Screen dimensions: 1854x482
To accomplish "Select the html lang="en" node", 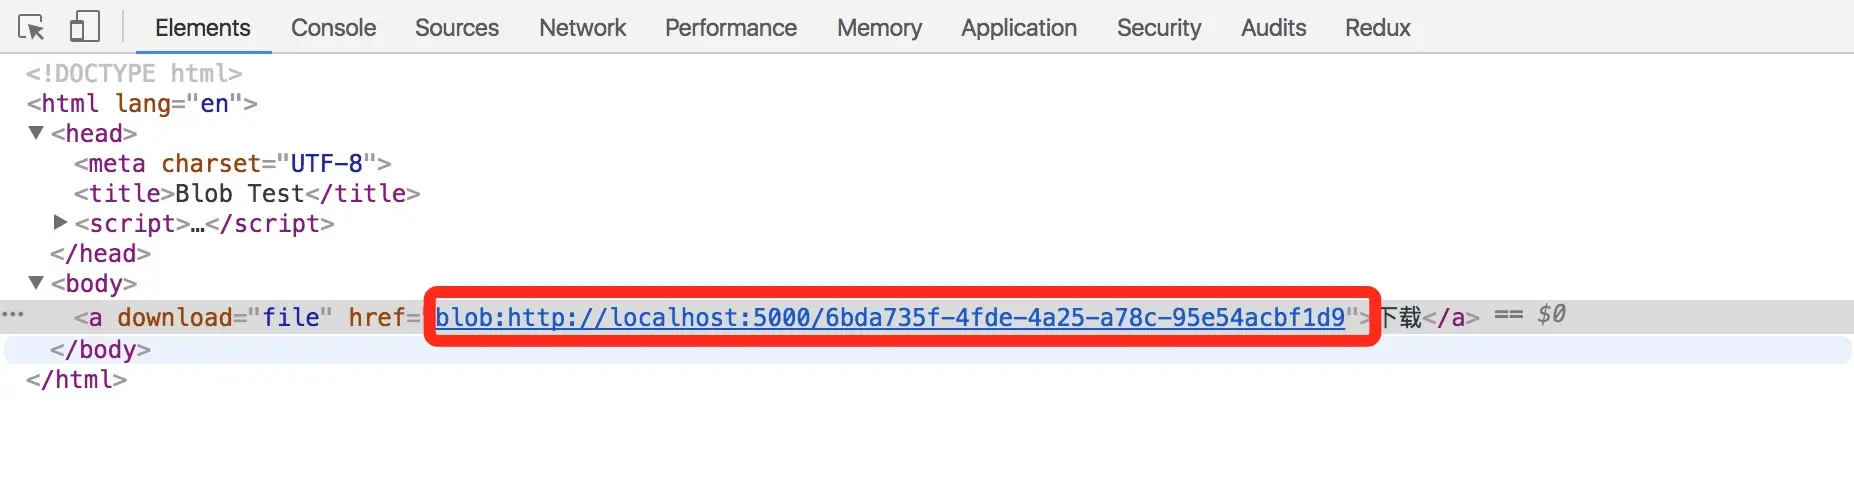I will [x=142, y=103].
